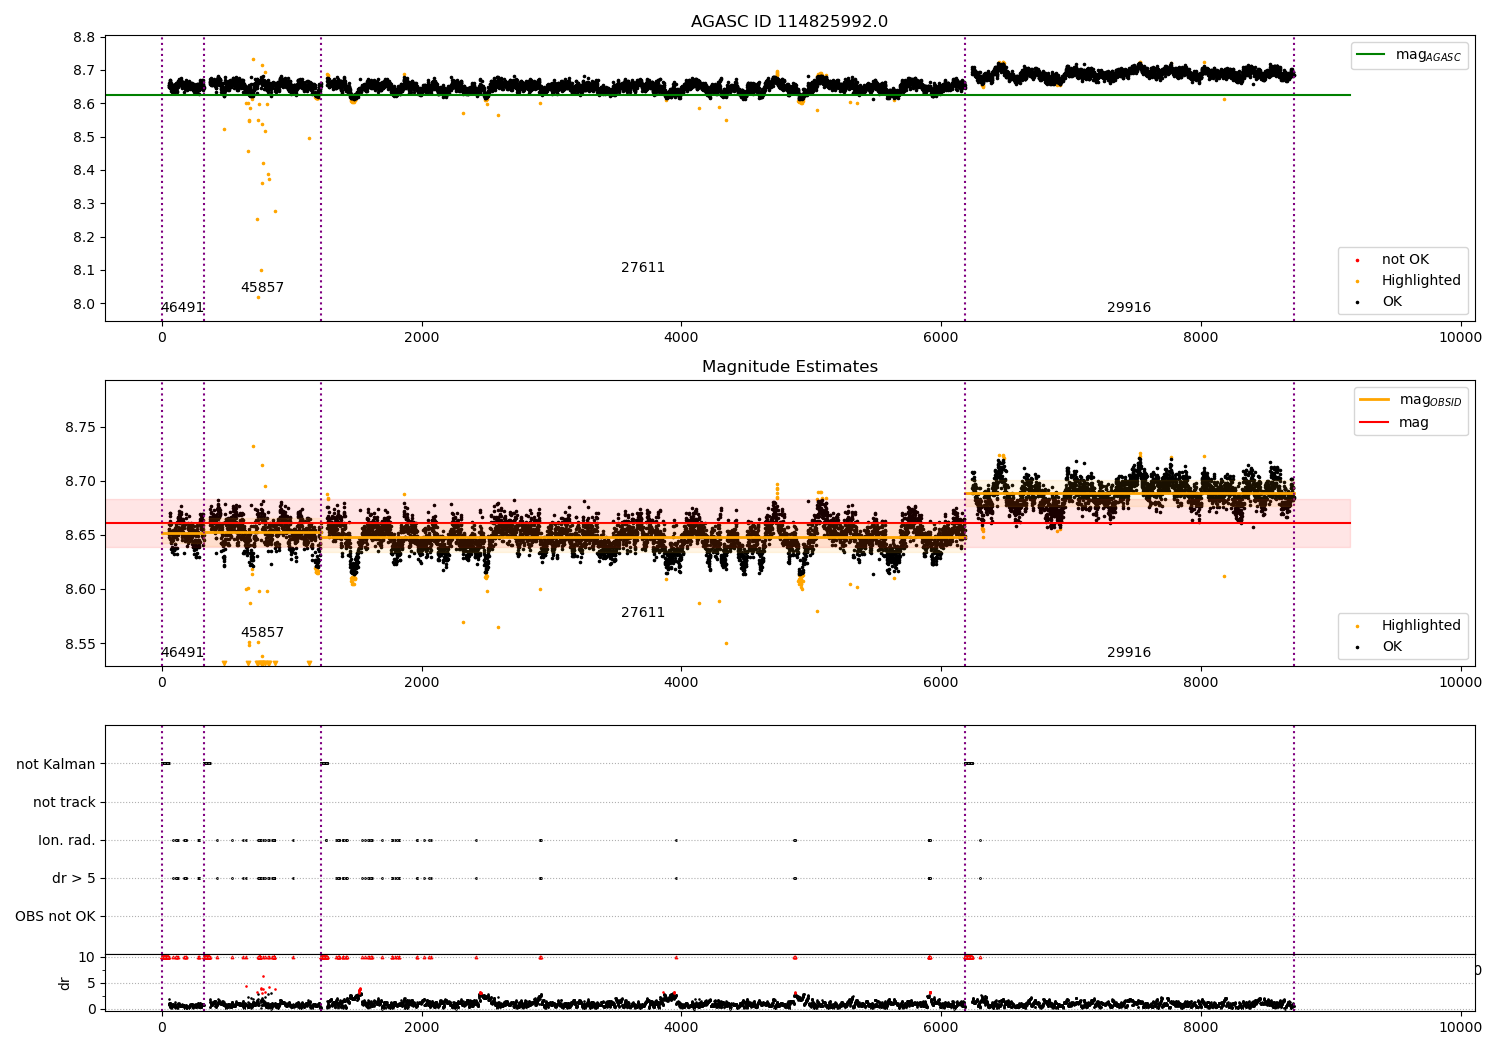Click the red 'mag' legend entry in the middle plot
The width and height of the screenshot is (1500, 1050).
pos(1394,422)
